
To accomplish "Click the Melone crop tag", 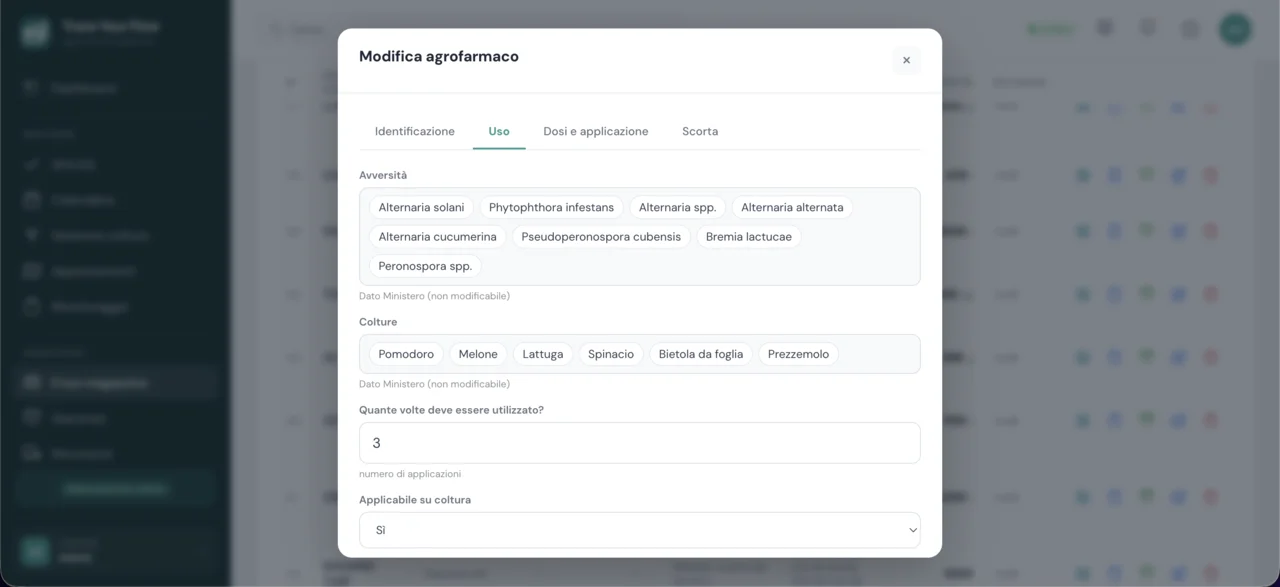I will tap(478, 354).
